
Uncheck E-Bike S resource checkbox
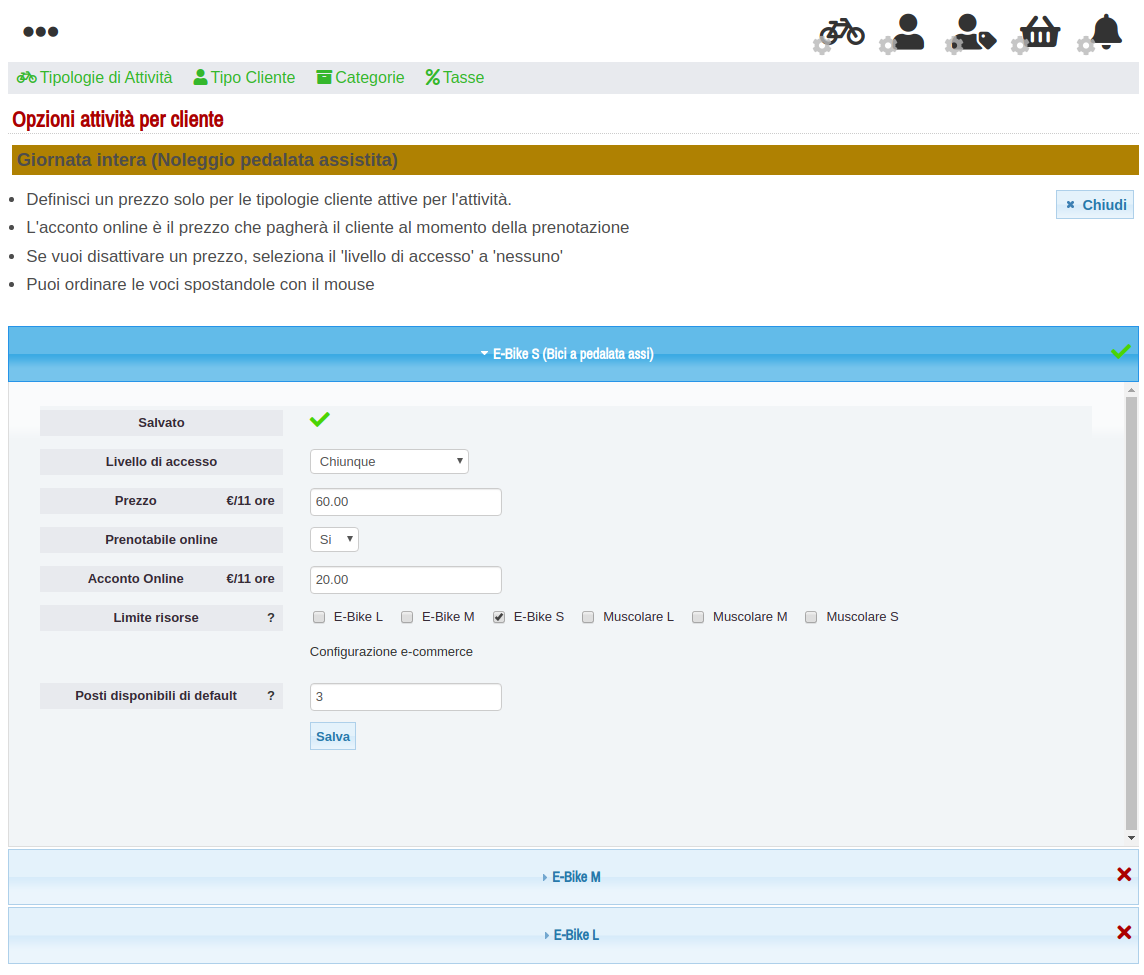(x=499, y=617)
